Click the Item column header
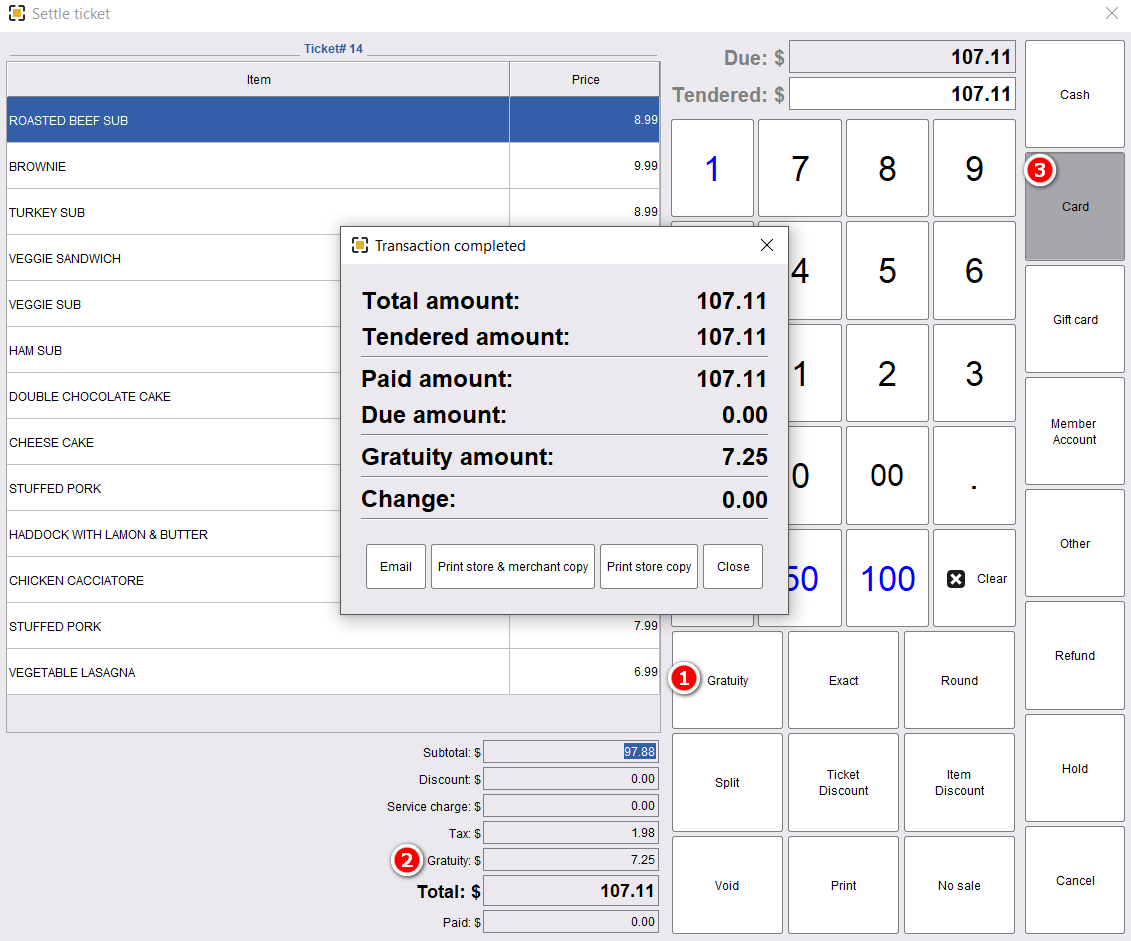The height and width of the screenshot is (941, 1131). pyautogui.click(x=258, y=79)
